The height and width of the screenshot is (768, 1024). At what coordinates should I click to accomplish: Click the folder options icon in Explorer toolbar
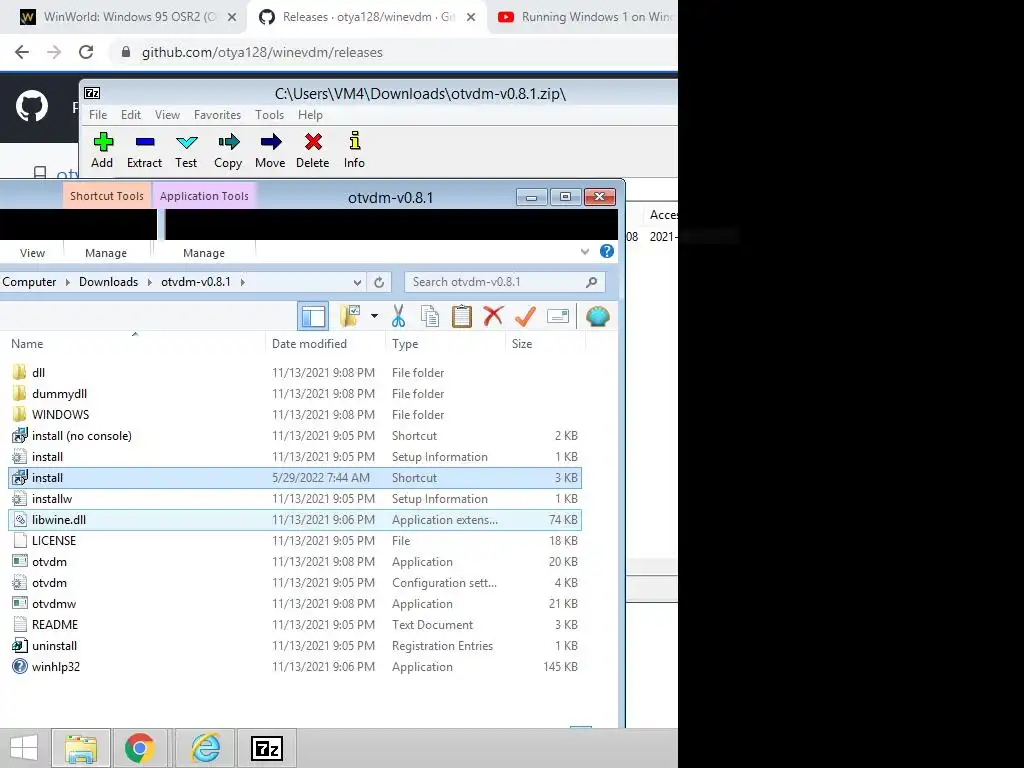350,316
